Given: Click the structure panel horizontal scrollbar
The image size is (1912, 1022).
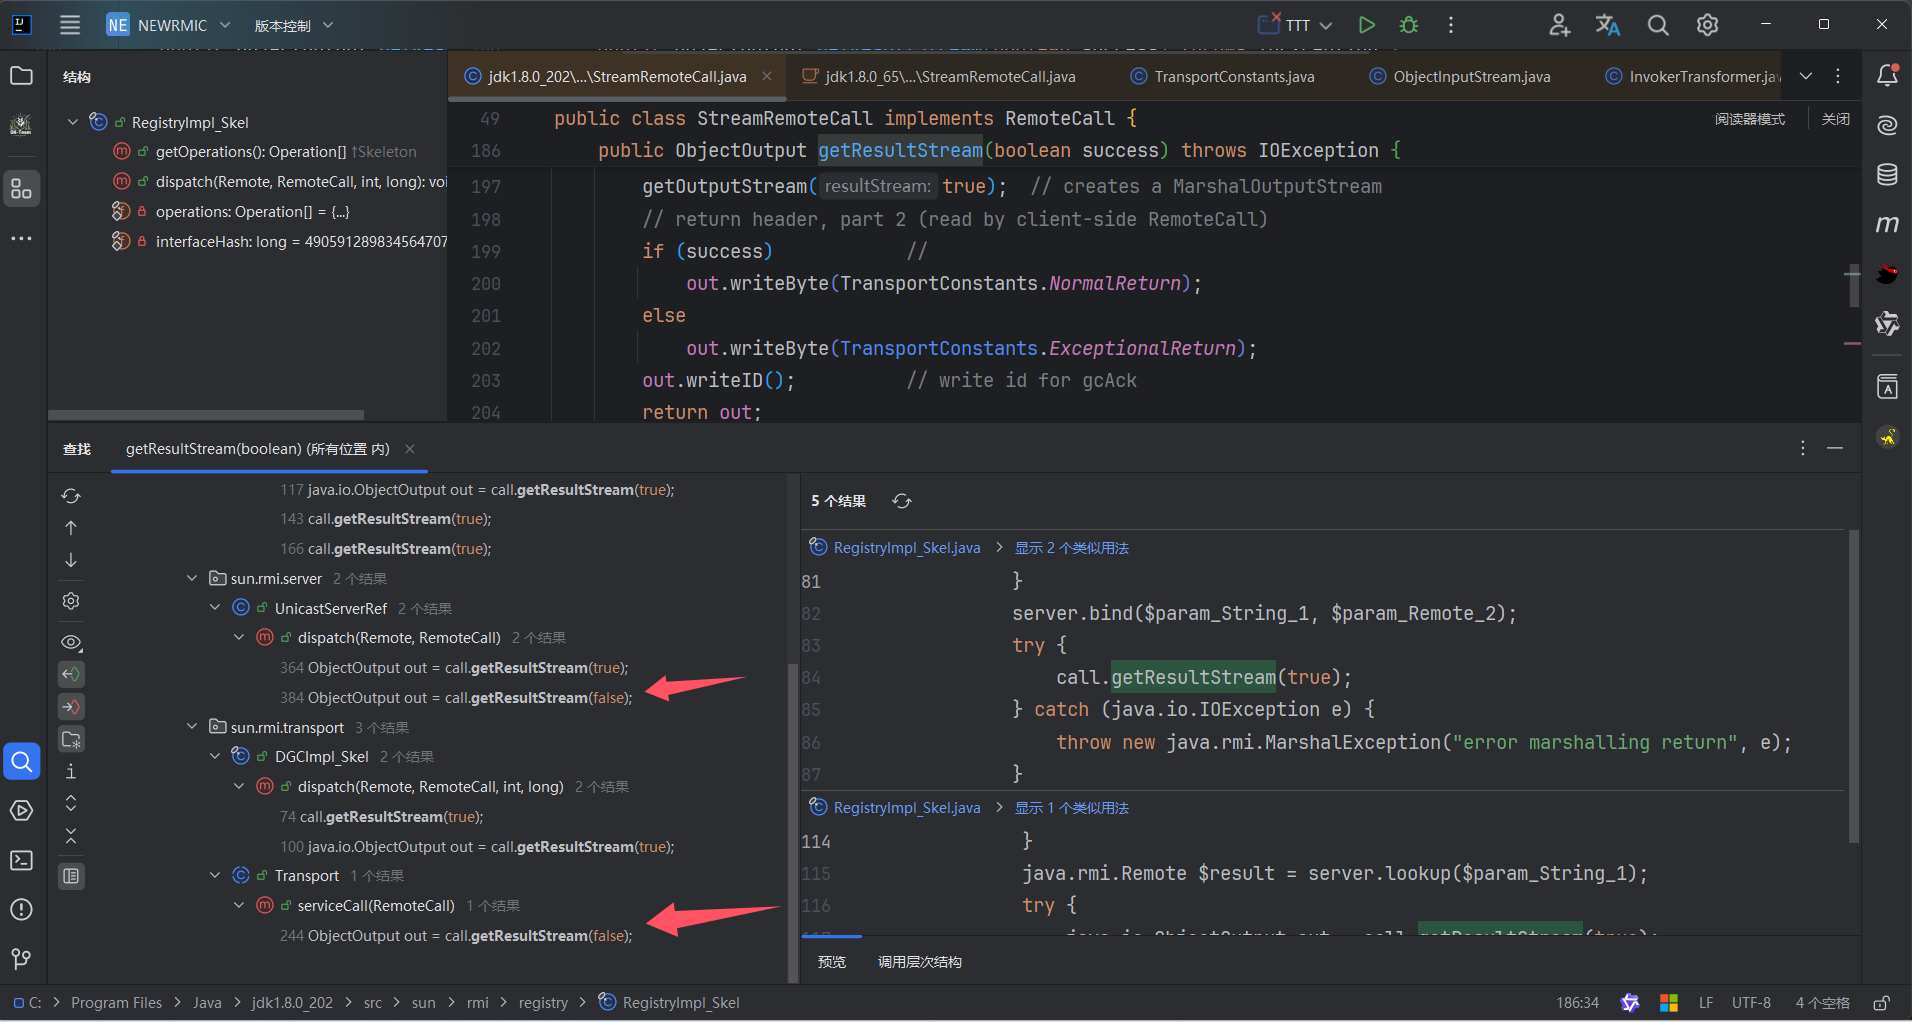Looking at the screenshot, I should pos(206,414).
